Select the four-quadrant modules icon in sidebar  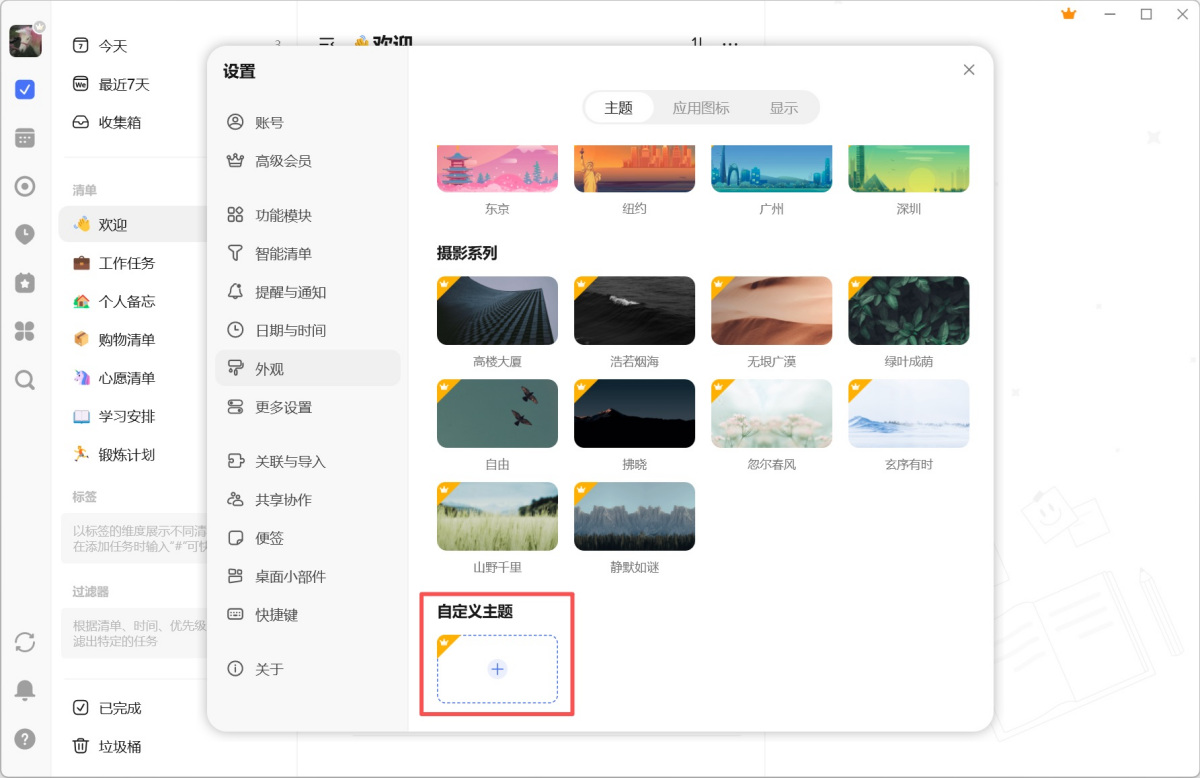25,331
